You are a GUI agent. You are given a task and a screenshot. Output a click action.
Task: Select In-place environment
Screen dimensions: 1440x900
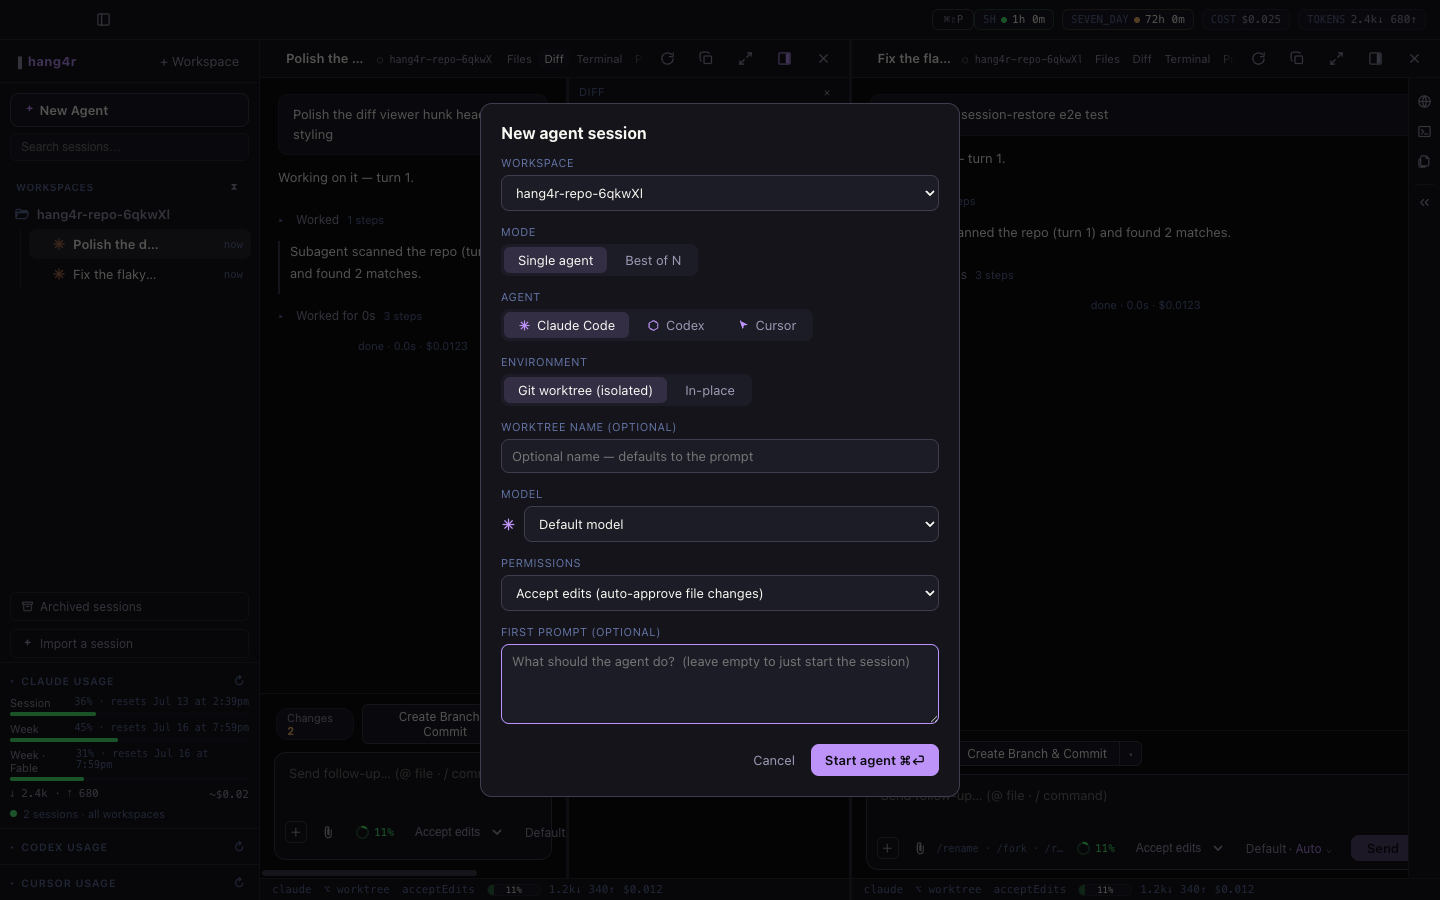710,390
